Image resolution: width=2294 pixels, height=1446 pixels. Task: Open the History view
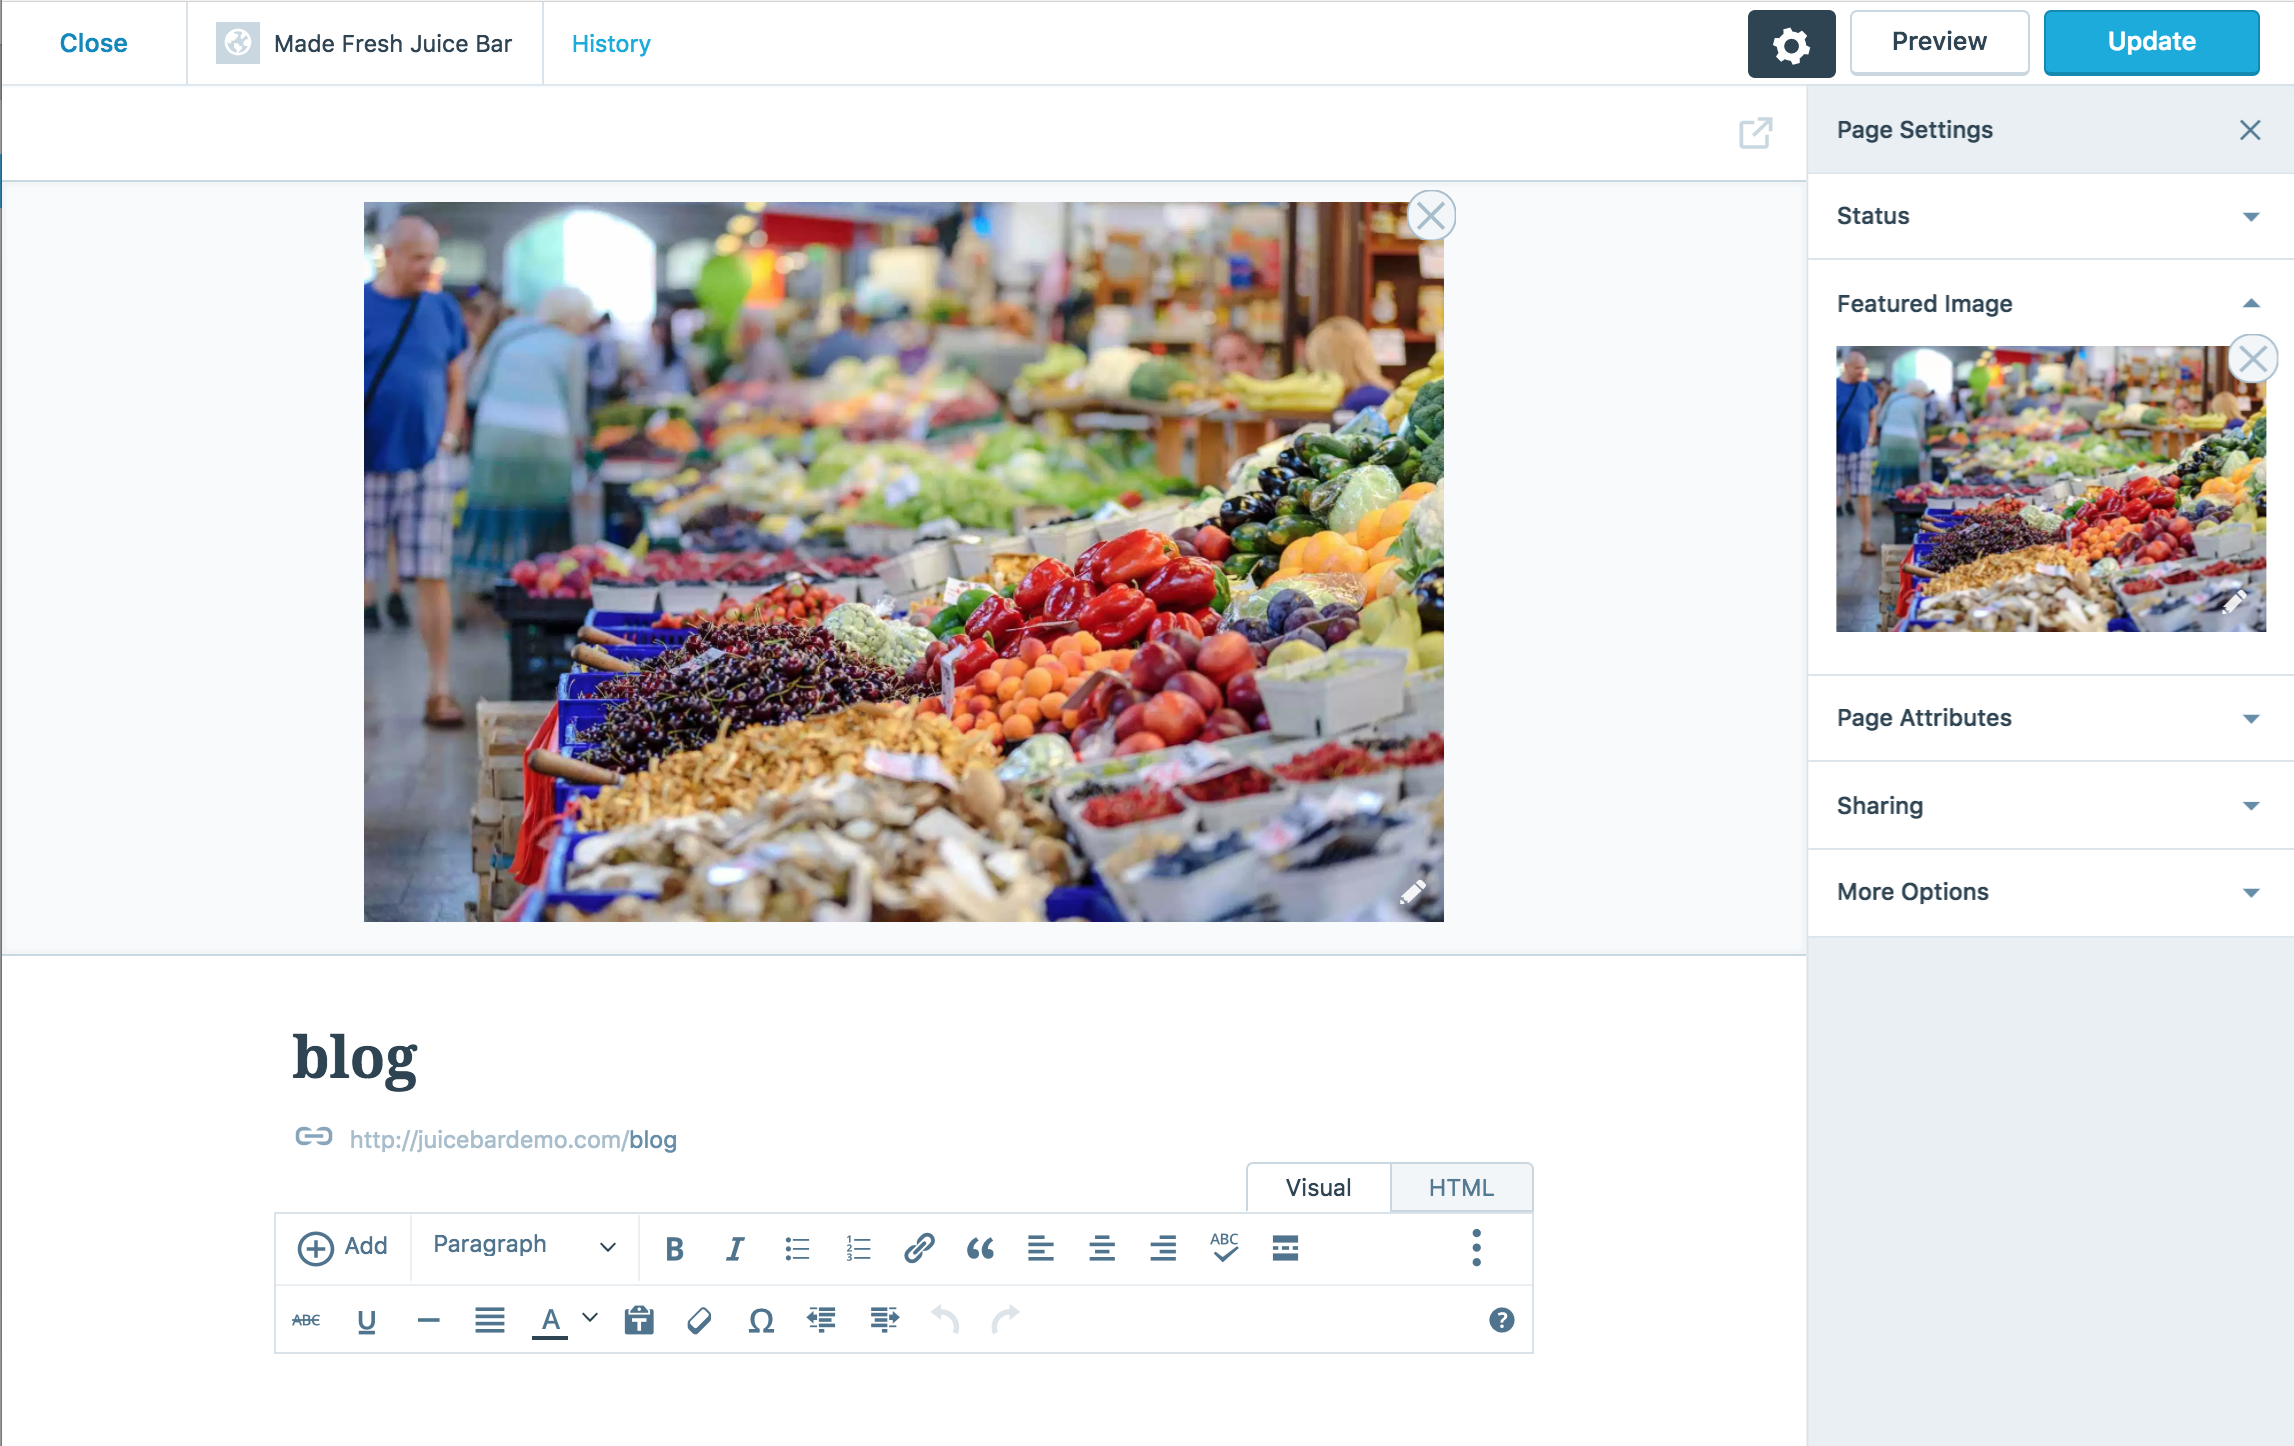pyautogui.click(x=610, y=43)
